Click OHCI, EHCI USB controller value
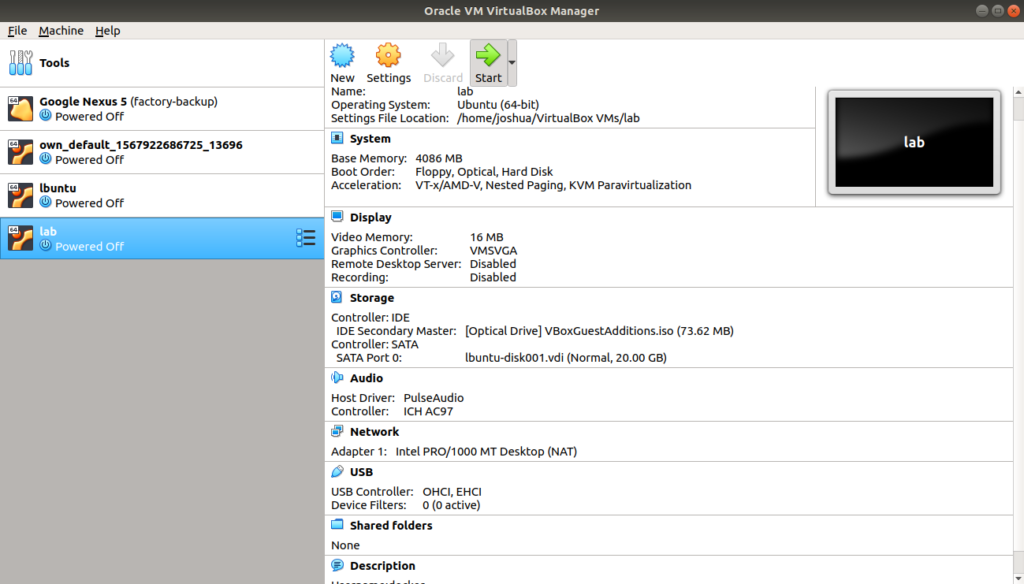The width and height of the screenshot is (1024, 584). (452, 492)
